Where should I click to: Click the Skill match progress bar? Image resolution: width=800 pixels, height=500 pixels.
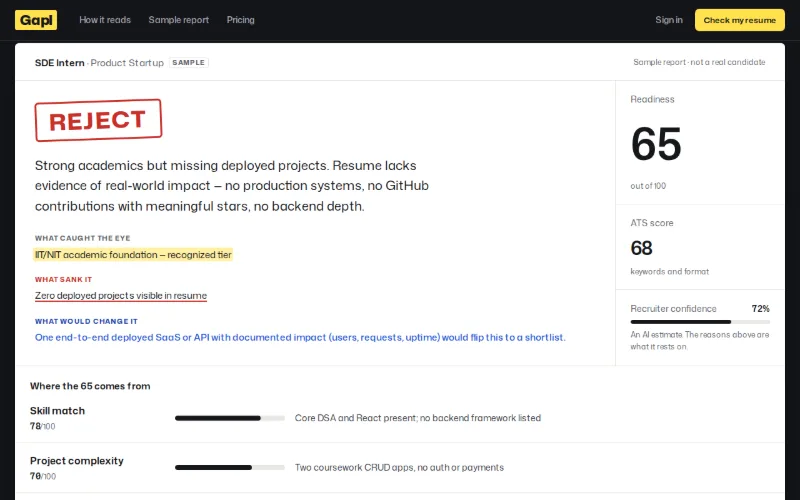(x=230, y=418)
